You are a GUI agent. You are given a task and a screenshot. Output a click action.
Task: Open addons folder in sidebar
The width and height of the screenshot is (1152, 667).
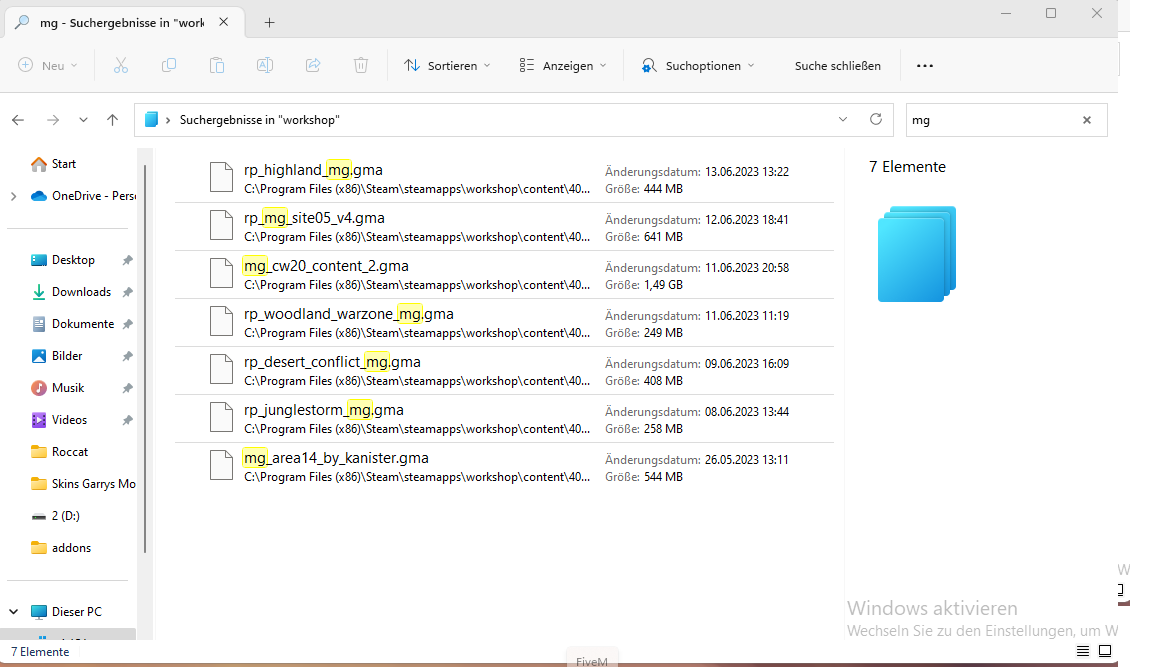pyautogui.click(x=71, y=547)
